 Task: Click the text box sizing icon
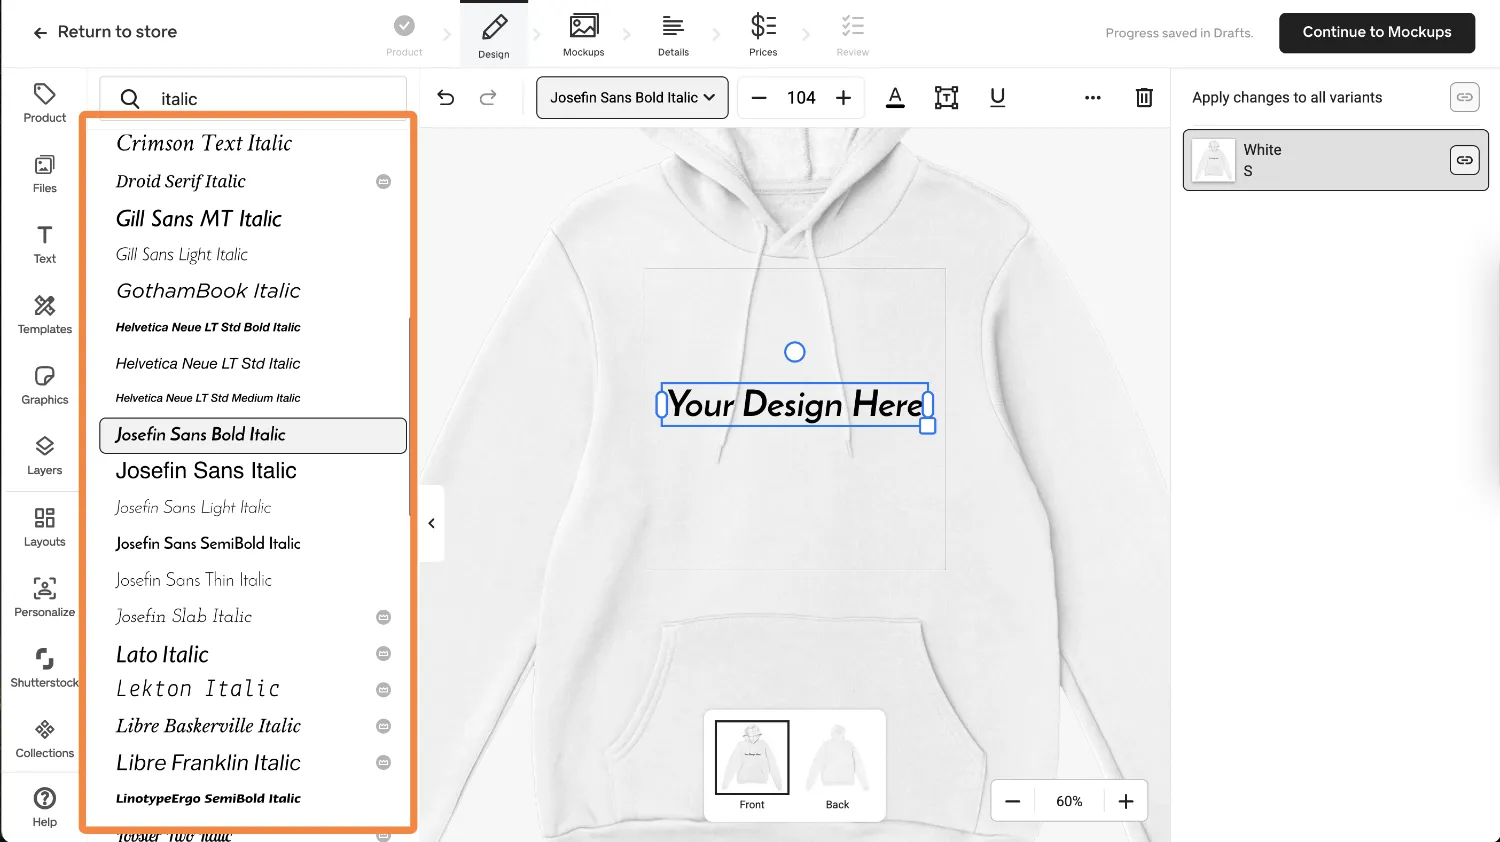coord(946,98)
